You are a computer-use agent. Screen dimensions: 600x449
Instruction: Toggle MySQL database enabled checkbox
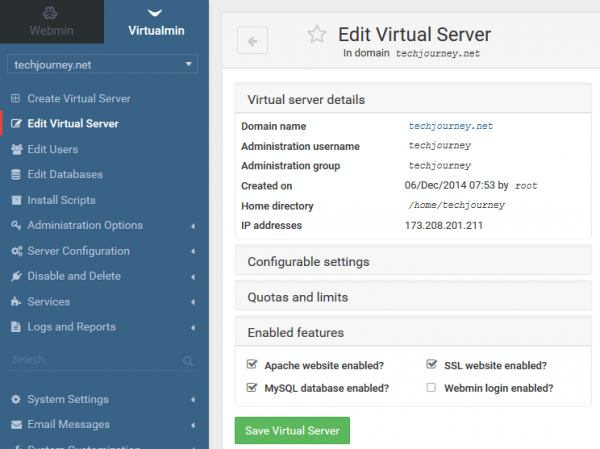252,387
